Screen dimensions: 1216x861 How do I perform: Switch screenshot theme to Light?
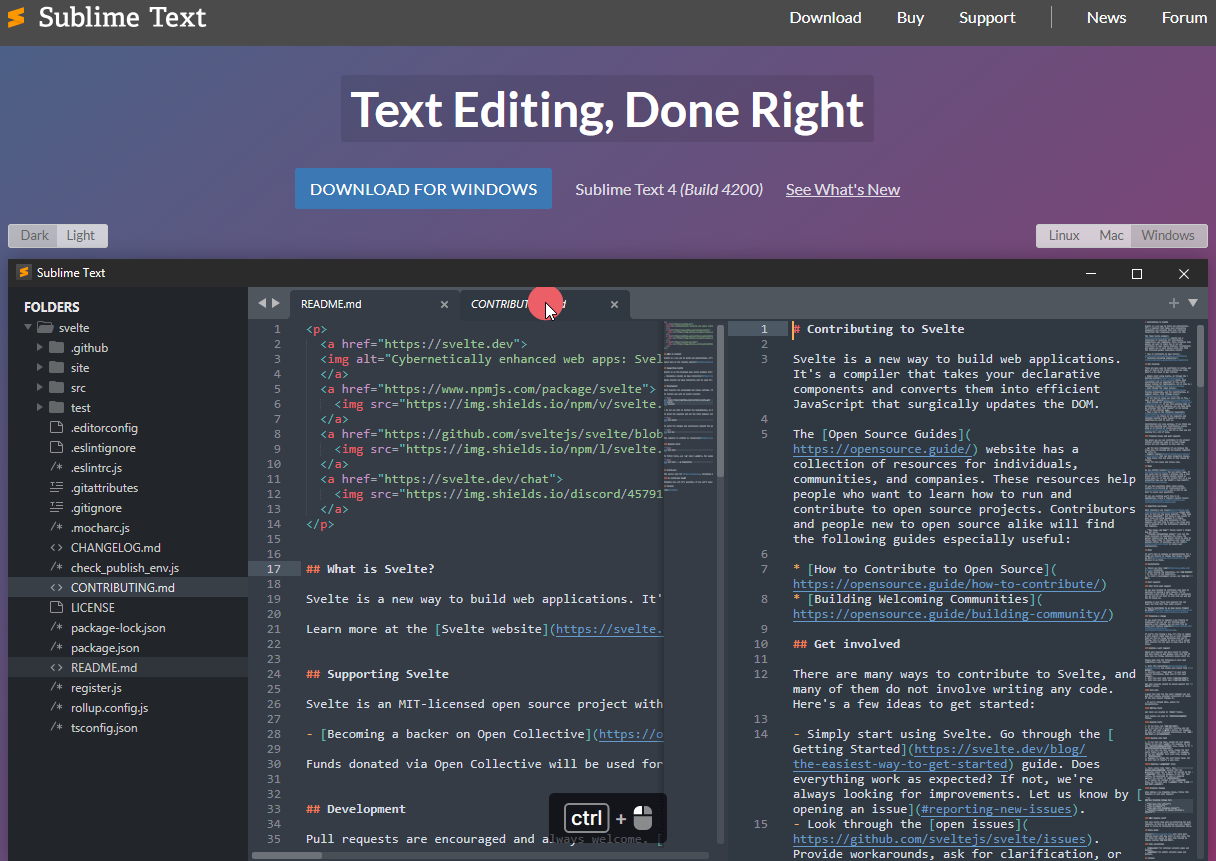81,236
